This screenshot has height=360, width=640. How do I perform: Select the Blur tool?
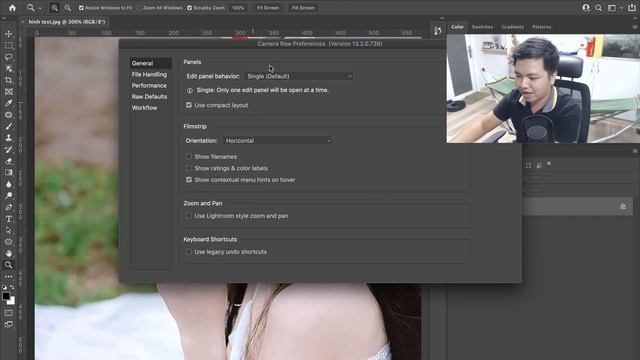(9, 184)
